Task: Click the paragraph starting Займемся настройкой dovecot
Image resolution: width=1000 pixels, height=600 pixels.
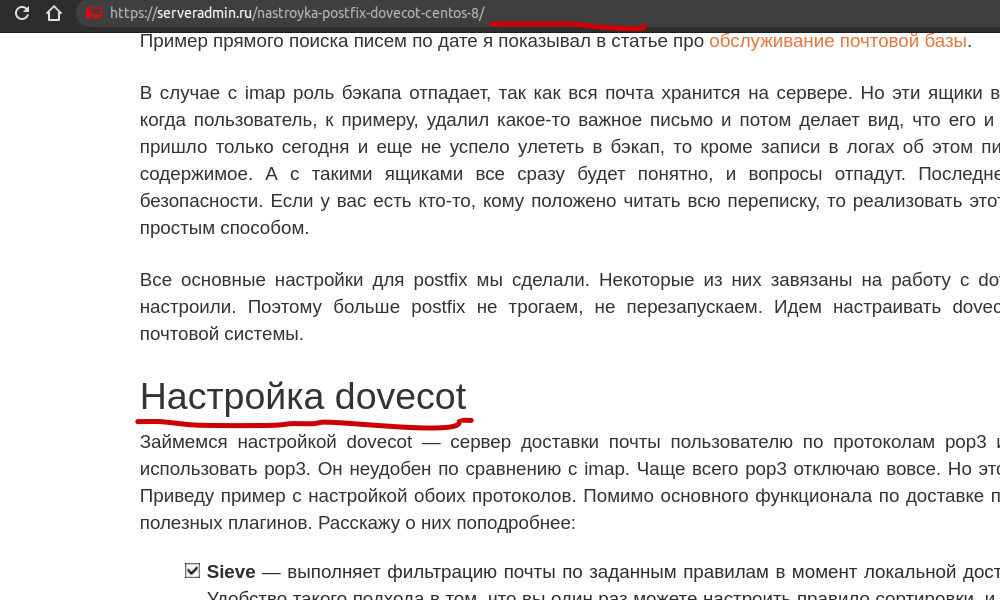Action: (x=570, y=482)
